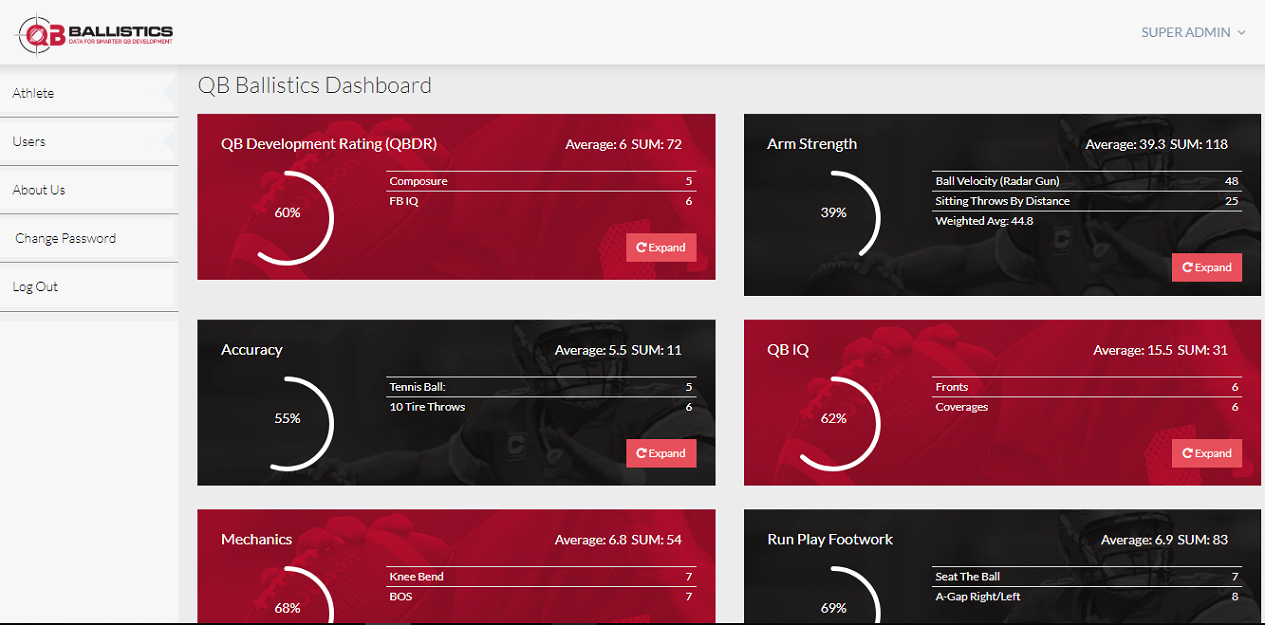The width and height of the screenshot is (1265, 625).
Task: Expand the Accuracy card
Action: click(x=661, y=453)
